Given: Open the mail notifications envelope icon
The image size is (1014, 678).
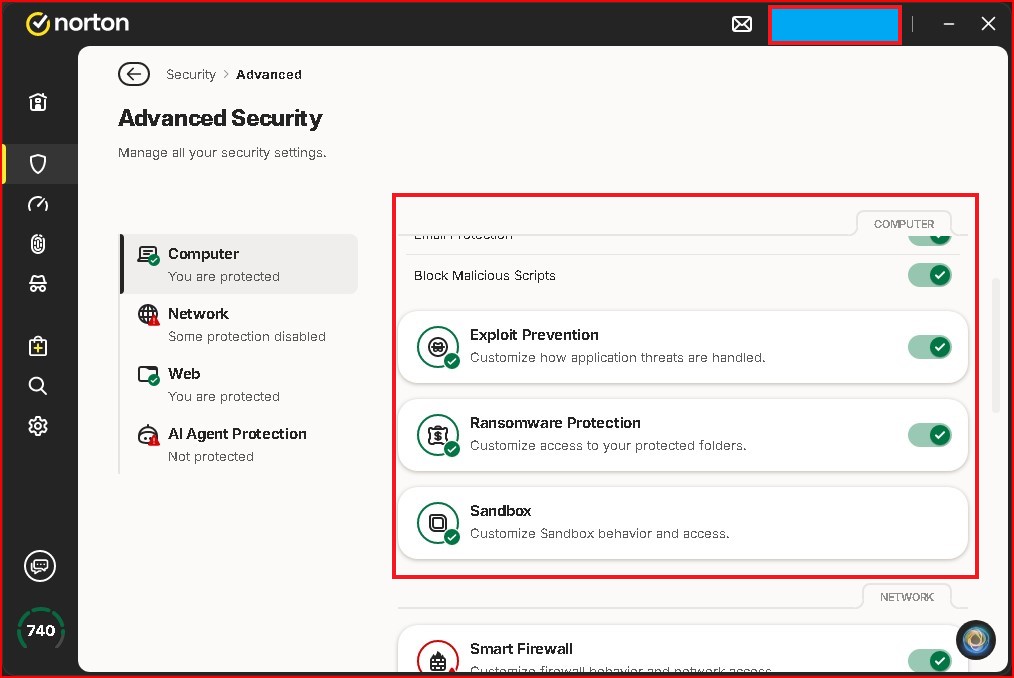Looking at the screenshot, I should 742,25.
